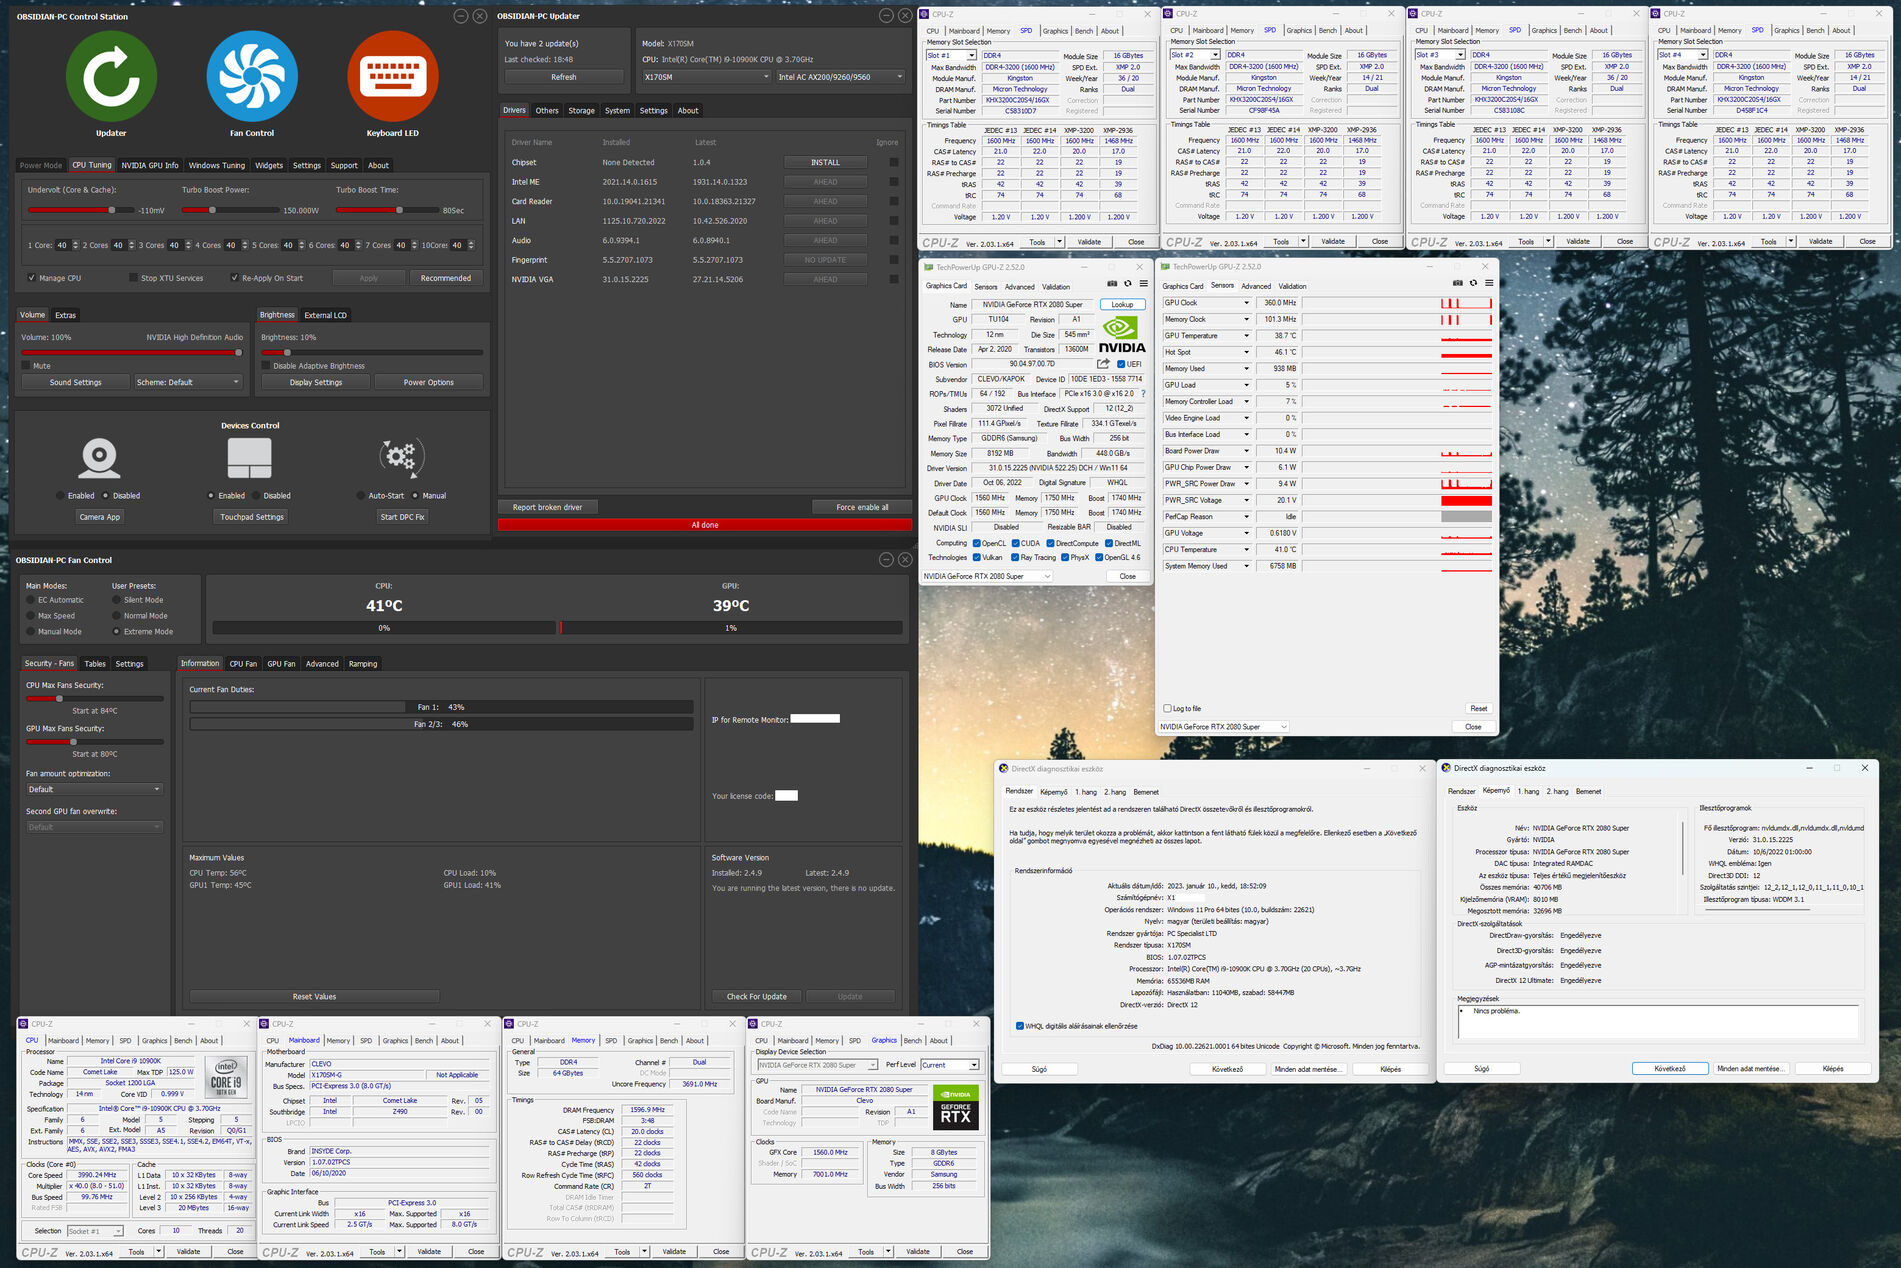Set camera to Enabled in Devices Control
The height and width of the screenshot is (1268, 1901).
point(60,496)
